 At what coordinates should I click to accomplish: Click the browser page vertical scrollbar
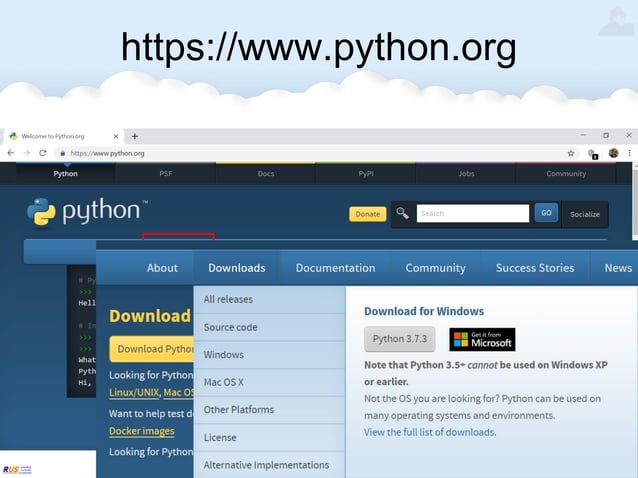point(635,203)
